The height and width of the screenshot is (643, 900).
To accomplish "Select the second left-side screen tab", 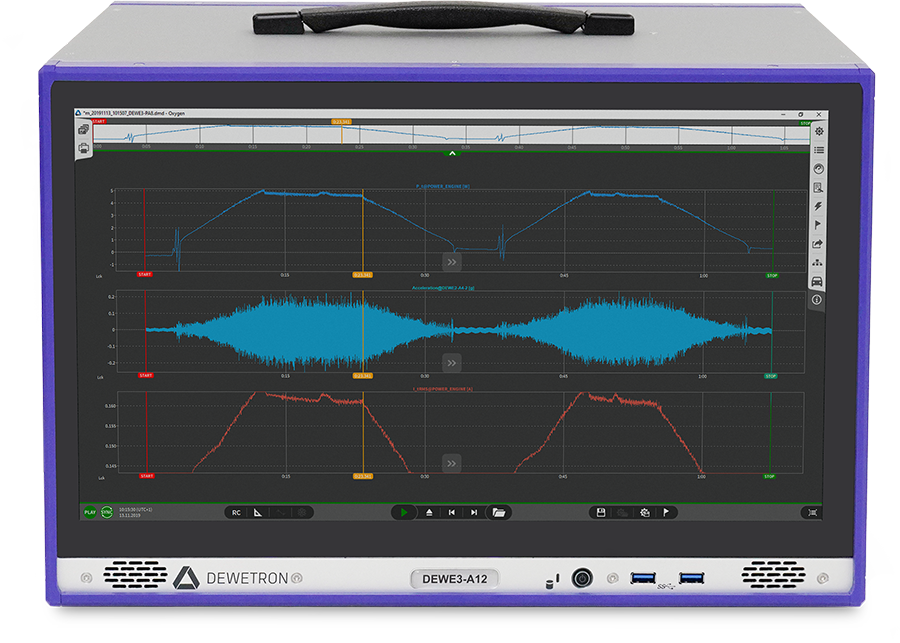I will pos(84,147).
